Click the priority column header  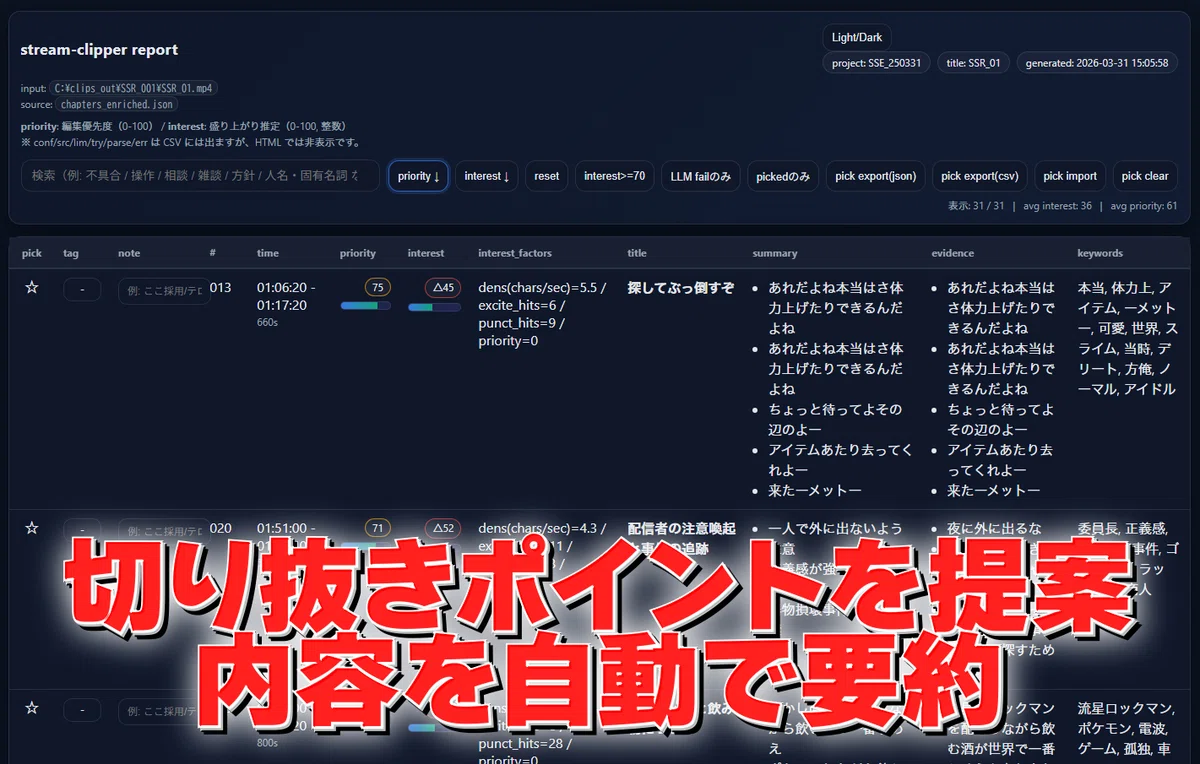(358, 253)
